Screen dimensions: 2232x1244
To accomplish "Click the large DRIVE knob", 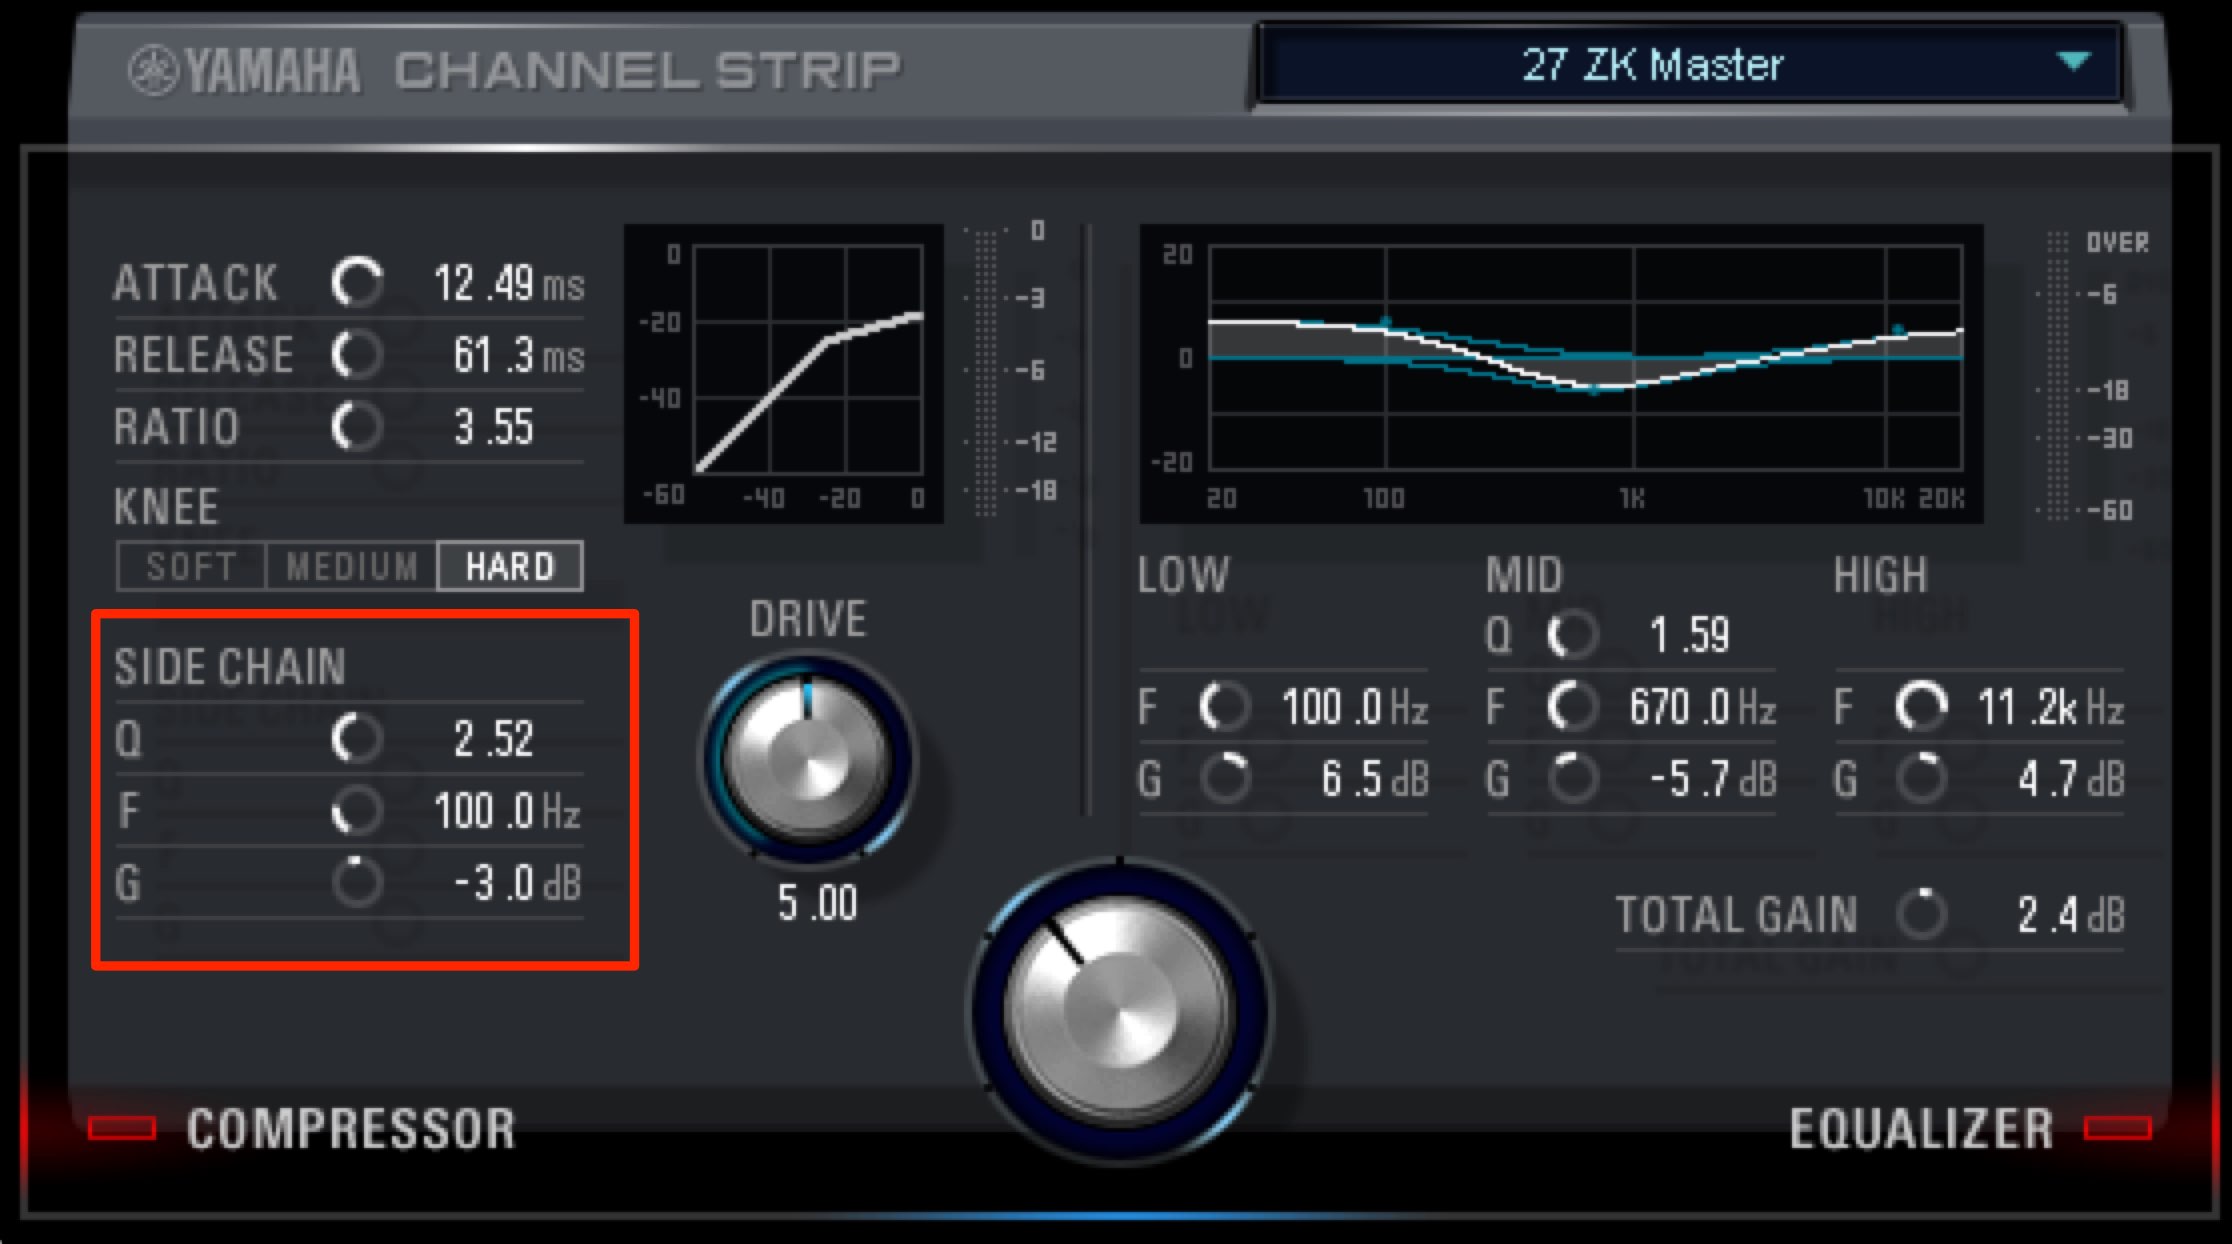I will tap(807, 758).
